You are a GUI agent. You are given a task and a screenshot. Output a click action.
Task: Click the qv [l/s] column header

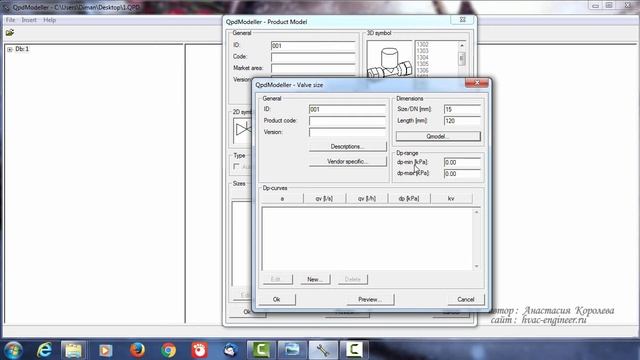324,198
